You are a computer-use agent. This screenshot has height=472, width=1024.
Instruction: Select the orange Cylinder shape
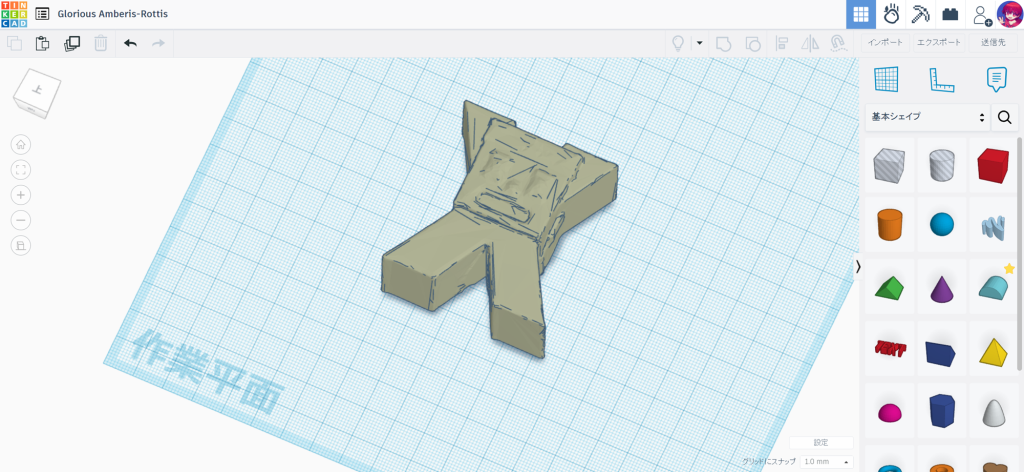coord(888,225)
